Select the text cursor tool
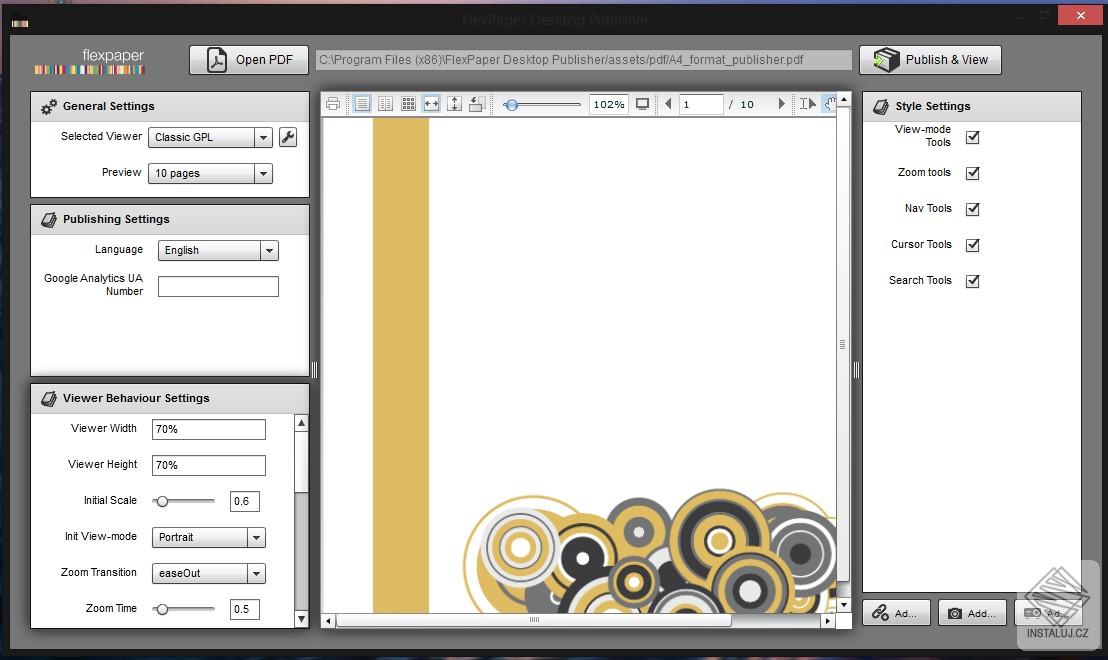This screenshot has width=1108, height=660. click(807, 104)
